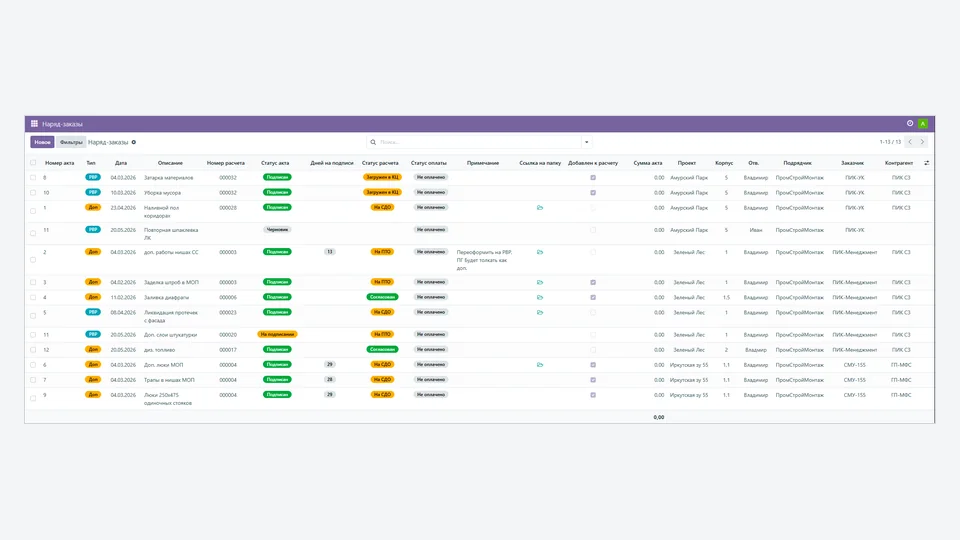Toggle Добавлен к расчету for Заливка диафрагм

tap(593, 298)
